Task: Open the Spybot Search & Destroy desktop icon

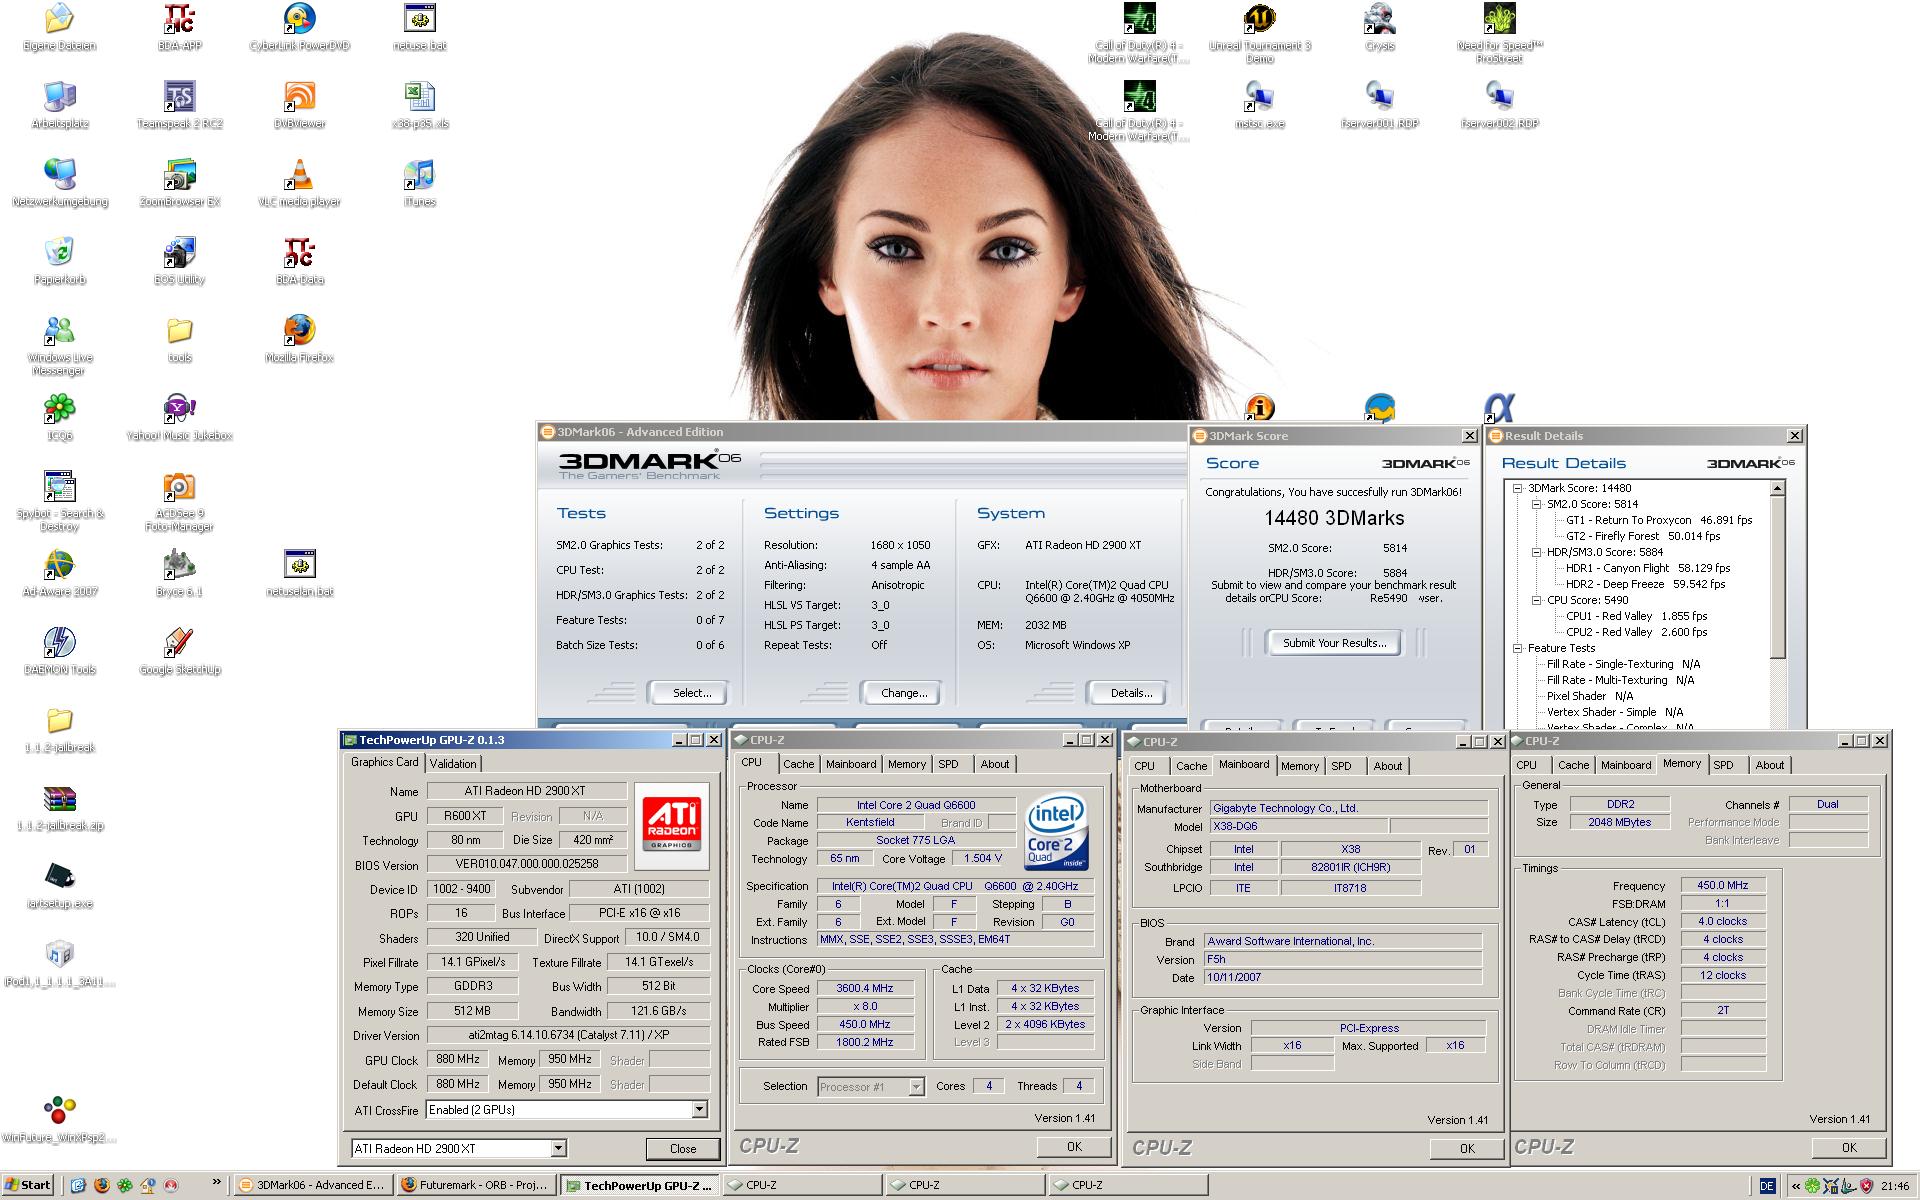Action: (x=59, y=501)
